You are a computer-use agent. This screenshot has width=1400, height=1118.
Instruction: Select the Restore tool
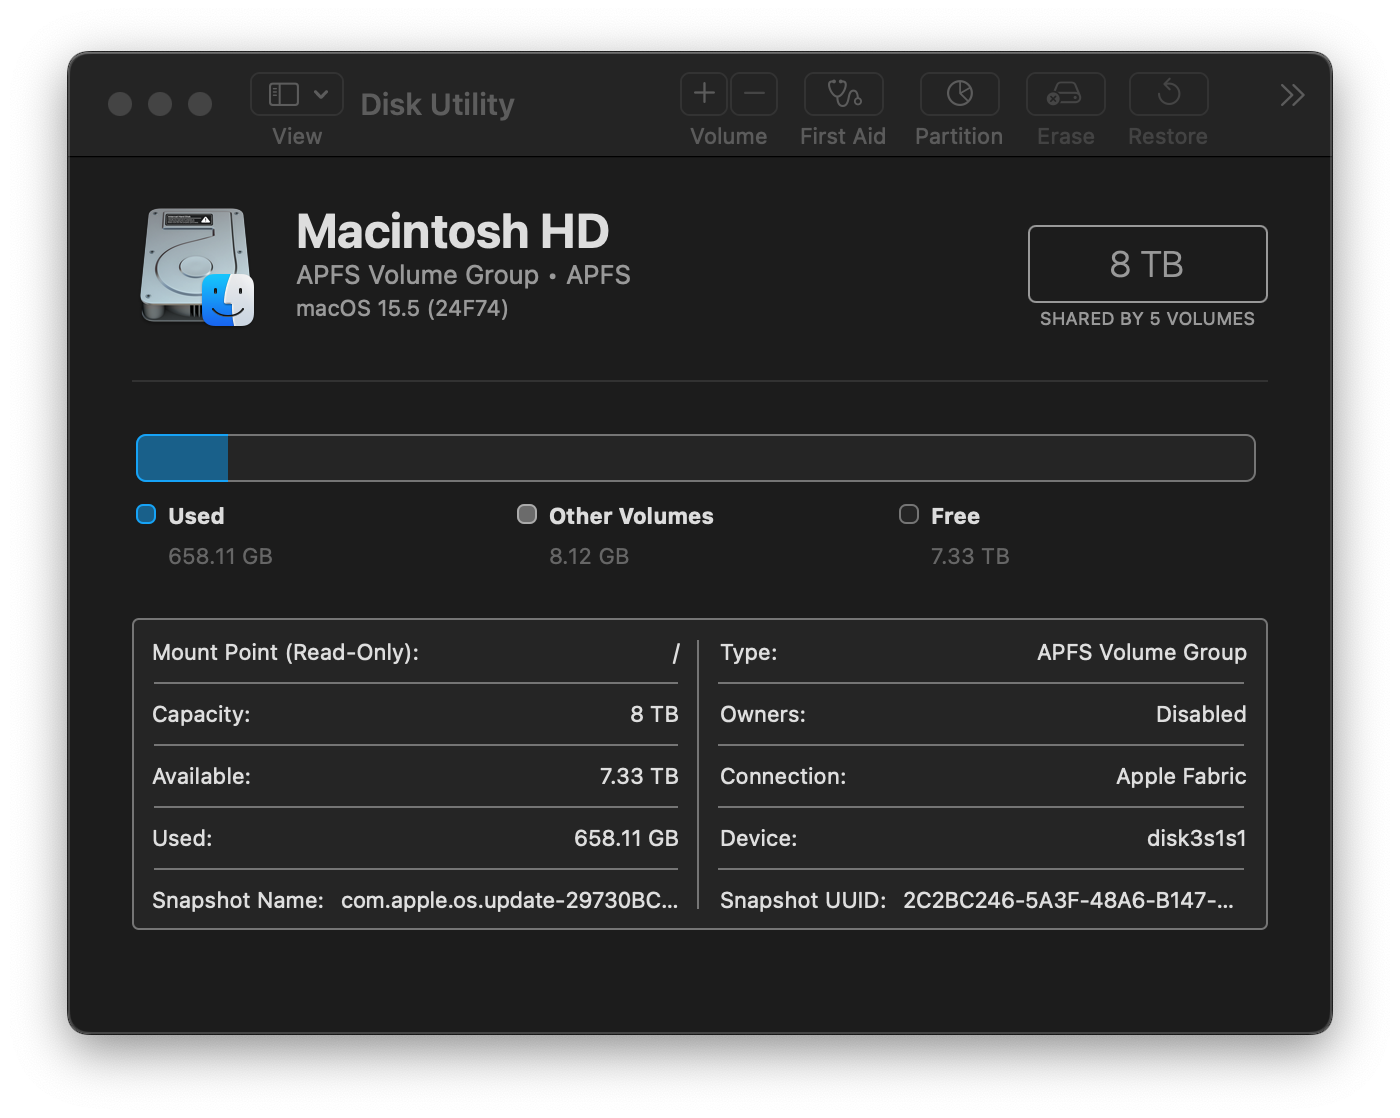pyautogui.click(x=1167, y=94)
